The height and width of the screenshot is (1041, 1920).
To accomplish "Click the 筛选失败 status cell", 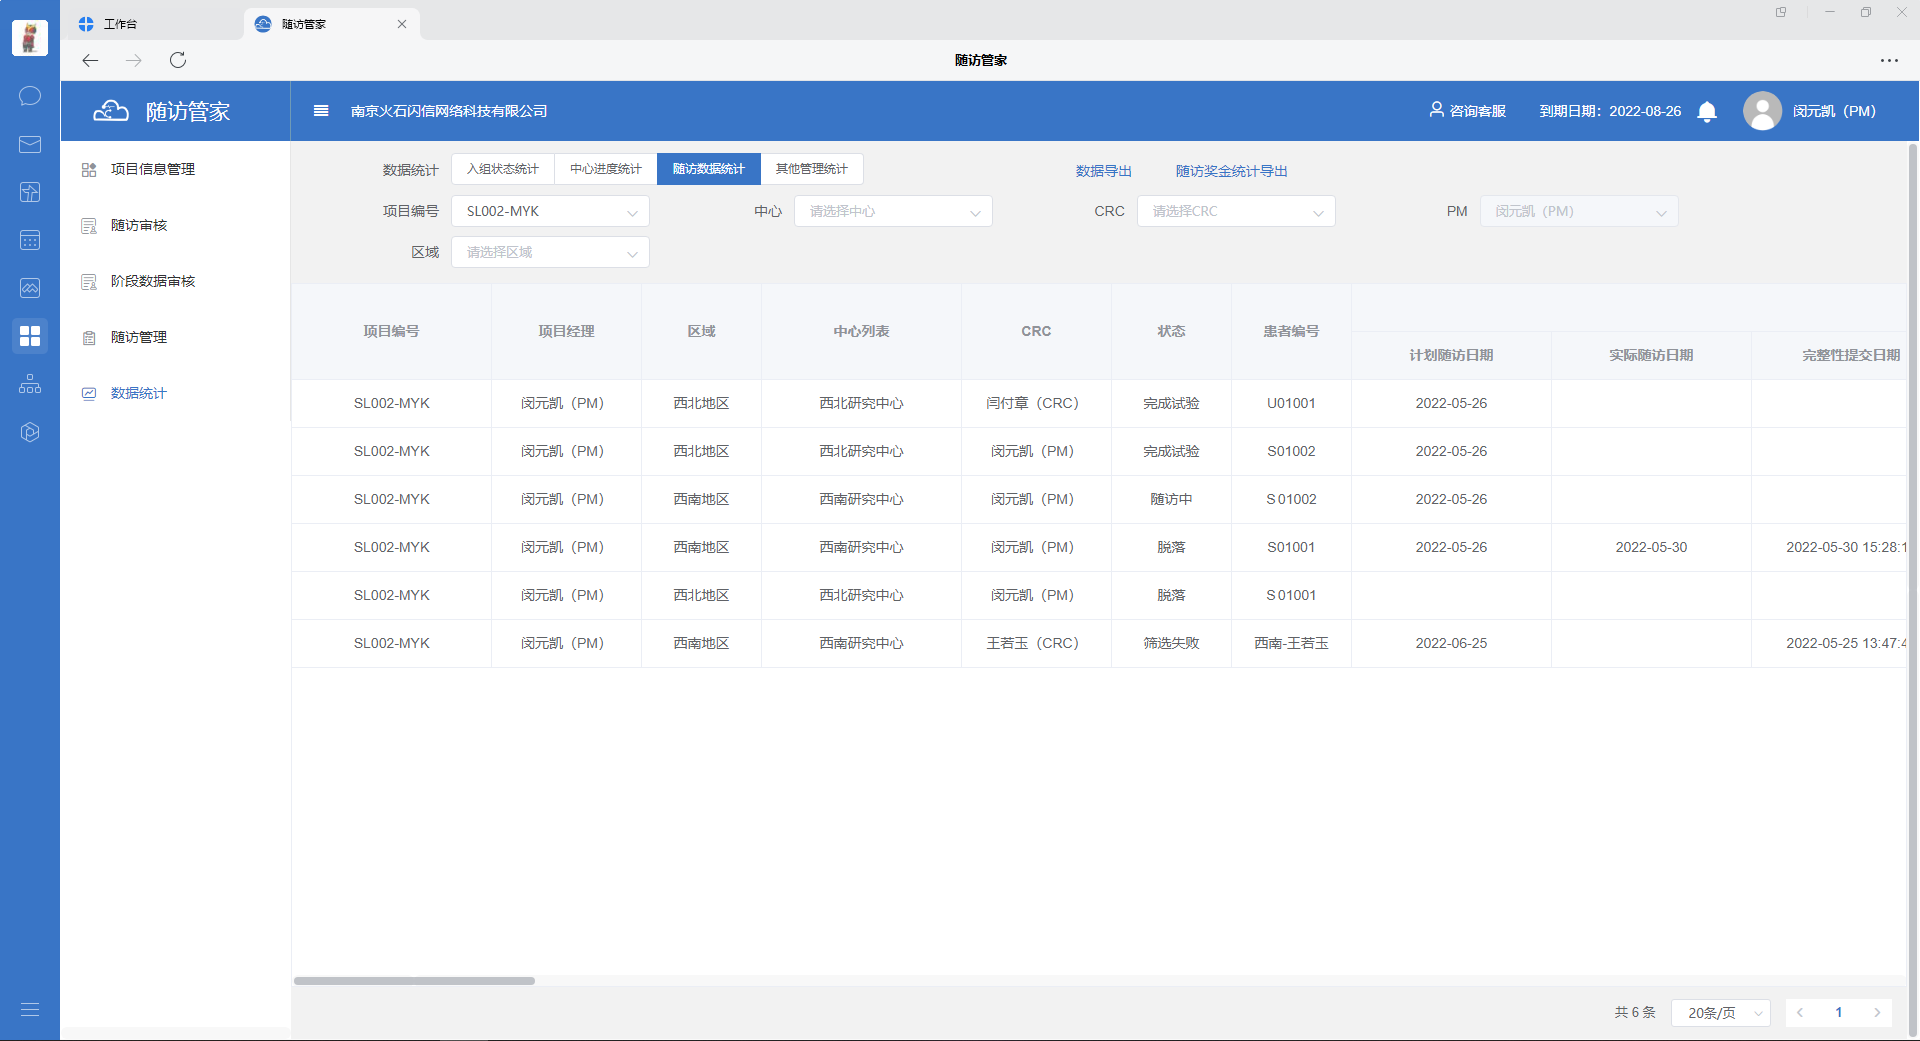I will tap(1172, 643).
